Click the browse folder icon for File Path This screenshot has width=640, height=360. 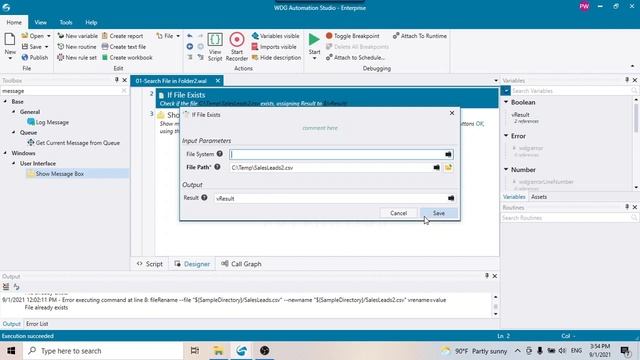[448, 168]
